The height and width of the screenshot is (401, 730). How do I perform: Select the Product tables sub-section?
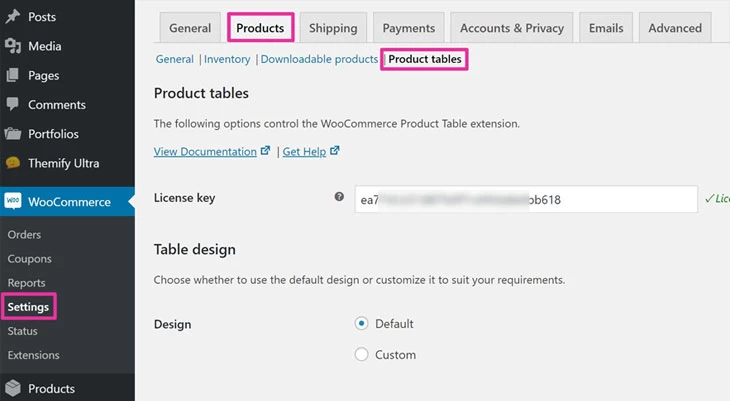425,59
